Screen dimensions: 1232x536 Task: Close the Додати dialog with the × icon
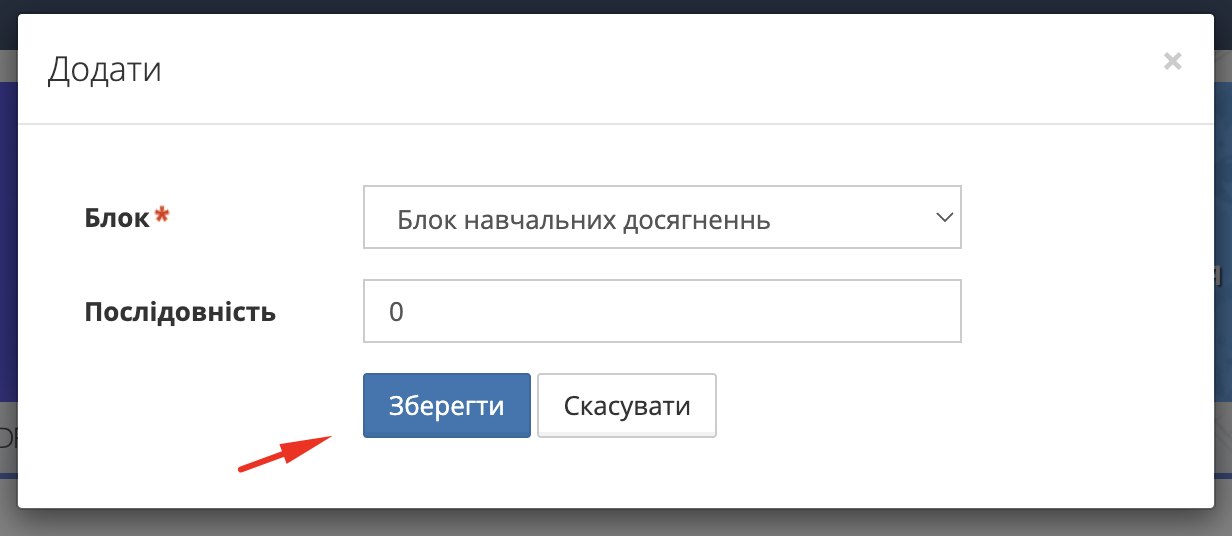[1173, 61]
